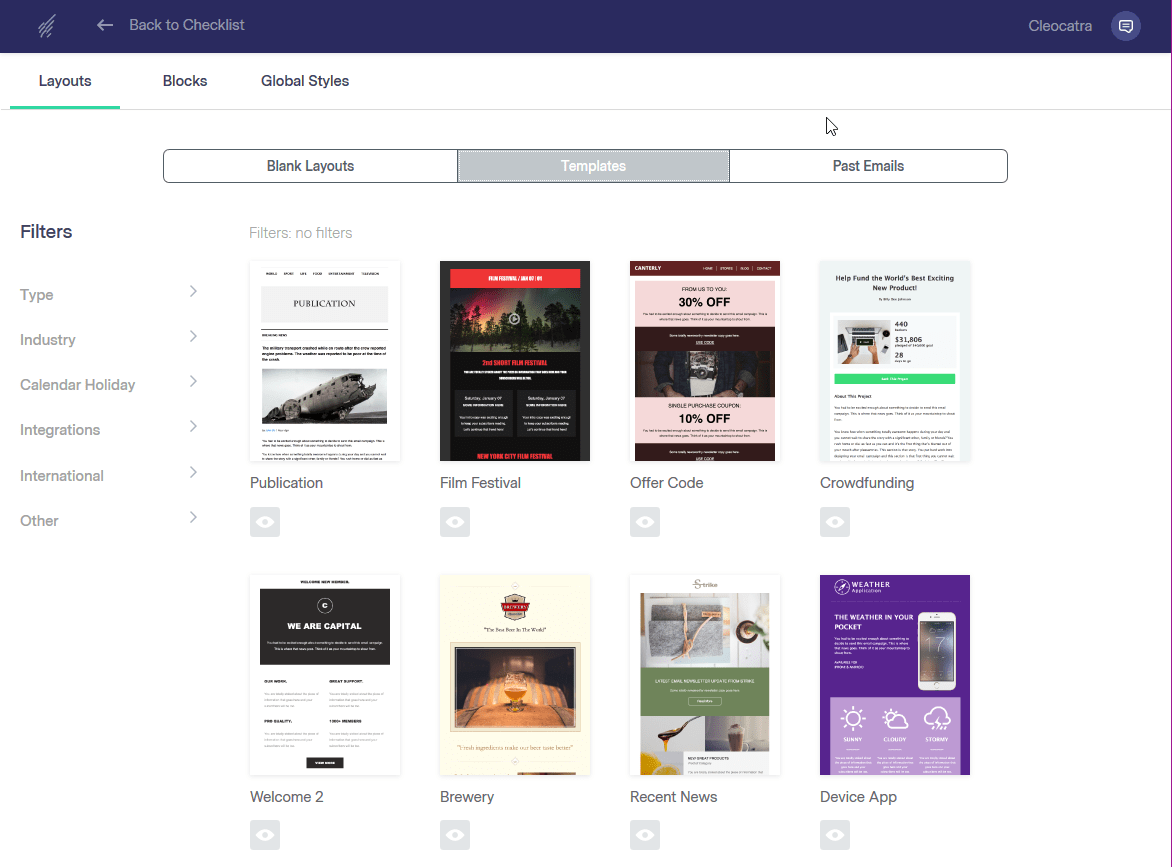Screen dimensions: 1172x867
Task: Click the Brewery template title
Action: (x=467, y=797)
